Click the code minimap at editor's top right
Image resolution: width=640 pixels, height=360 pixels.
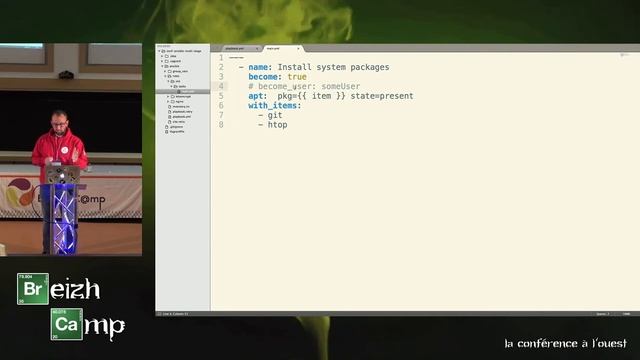624,55
